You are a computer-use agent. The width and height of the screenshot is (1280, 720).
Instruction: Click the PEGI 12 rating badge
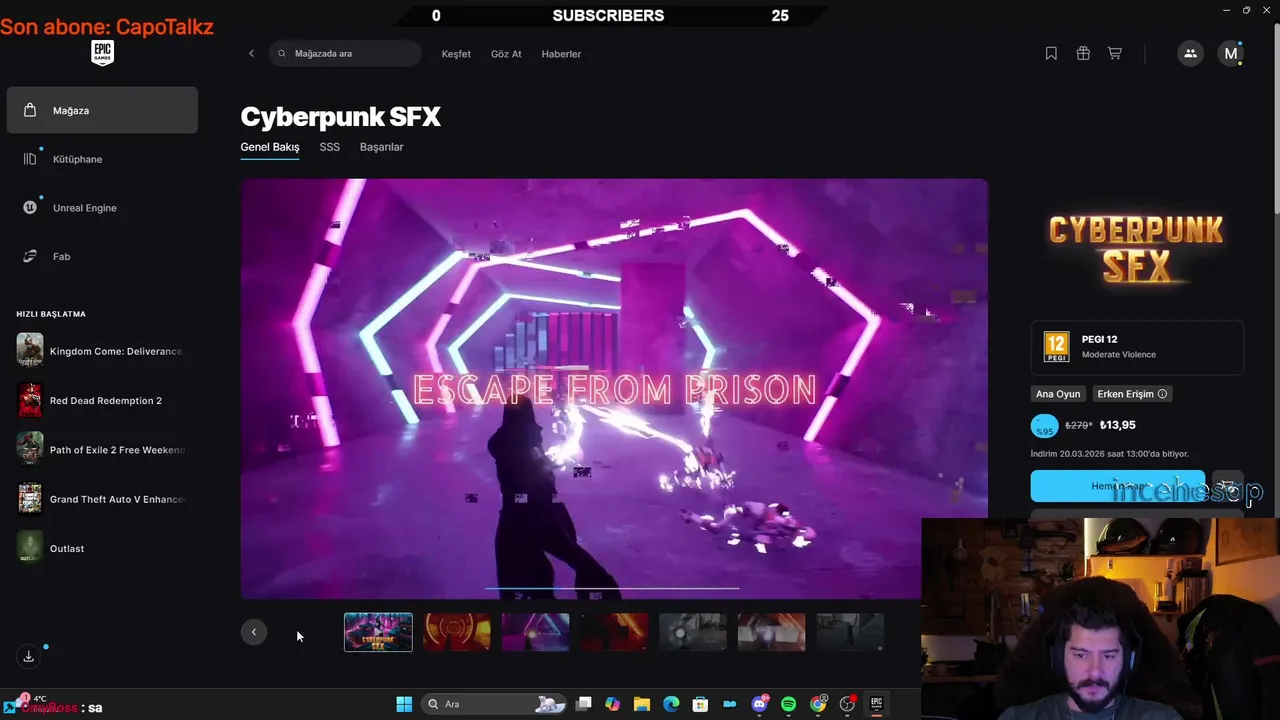coord(1137,347)
